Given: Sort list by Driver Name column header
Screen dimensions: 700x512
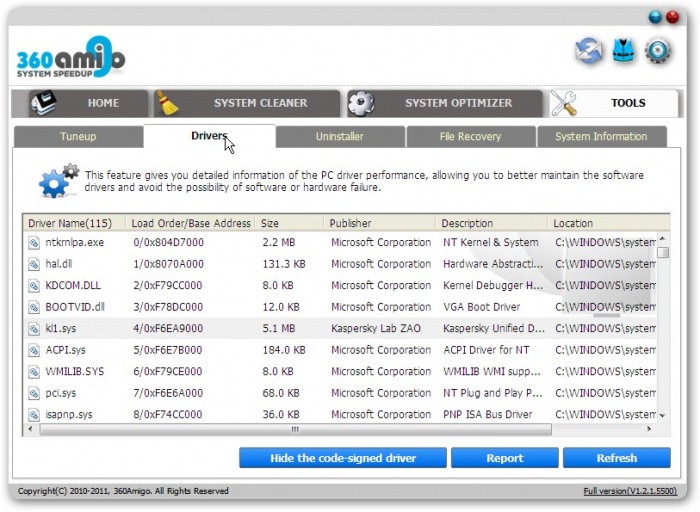Looking at the screenshot, I should (x=70, y=223).
